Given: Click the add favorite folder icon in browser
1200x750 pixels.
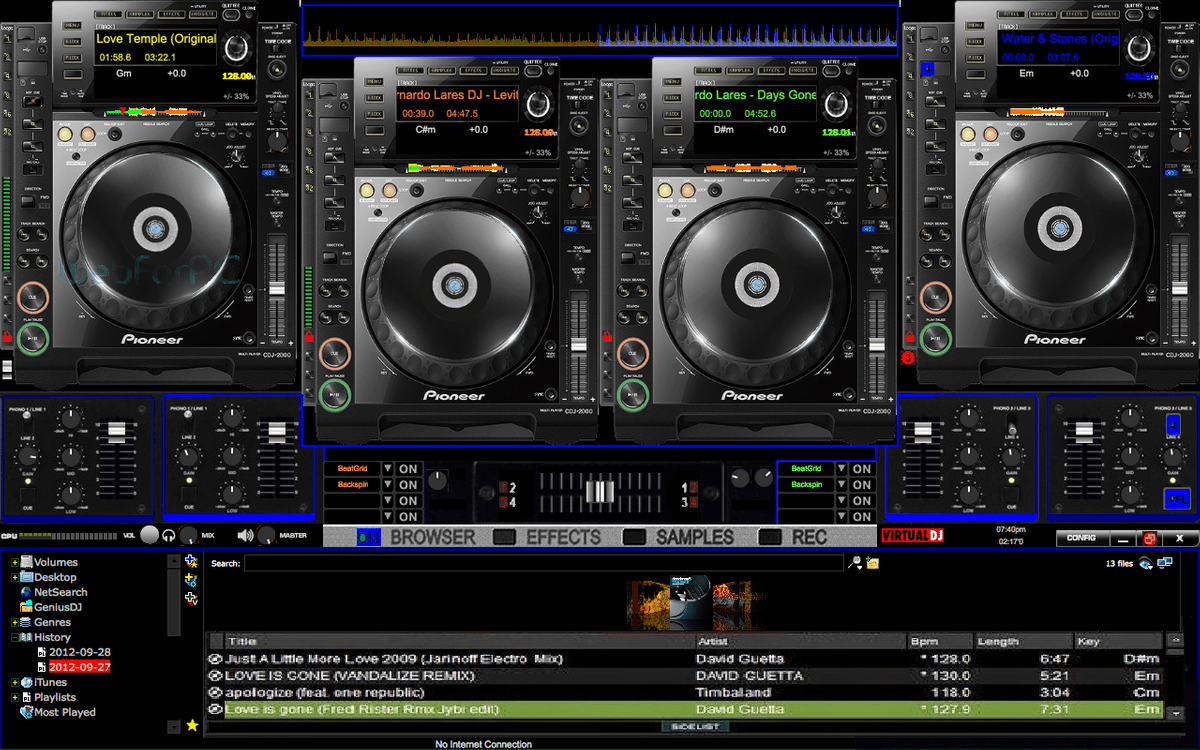Looking at the screenshot, I should click(190, 561).
